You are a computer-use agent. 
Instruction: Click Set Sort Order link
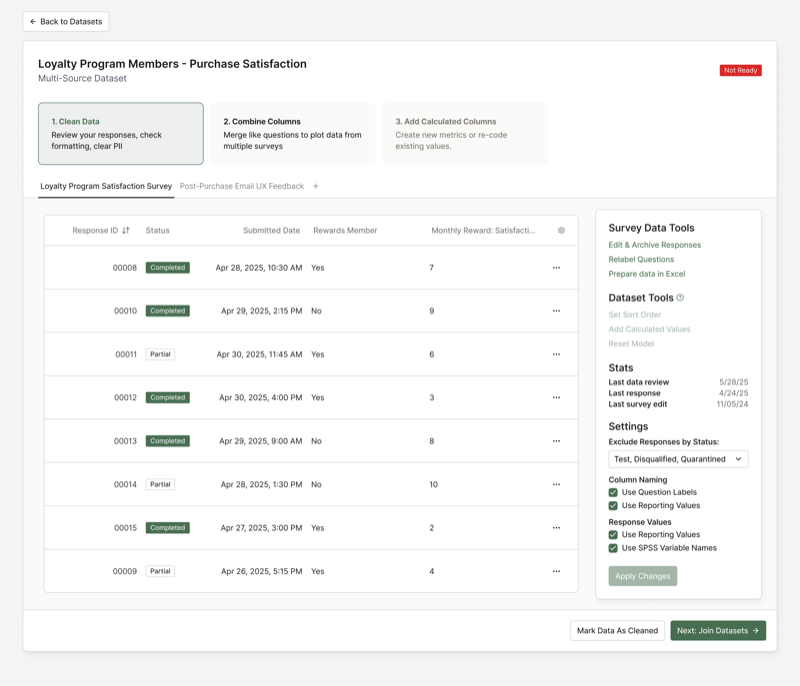[x=634, y=315]
